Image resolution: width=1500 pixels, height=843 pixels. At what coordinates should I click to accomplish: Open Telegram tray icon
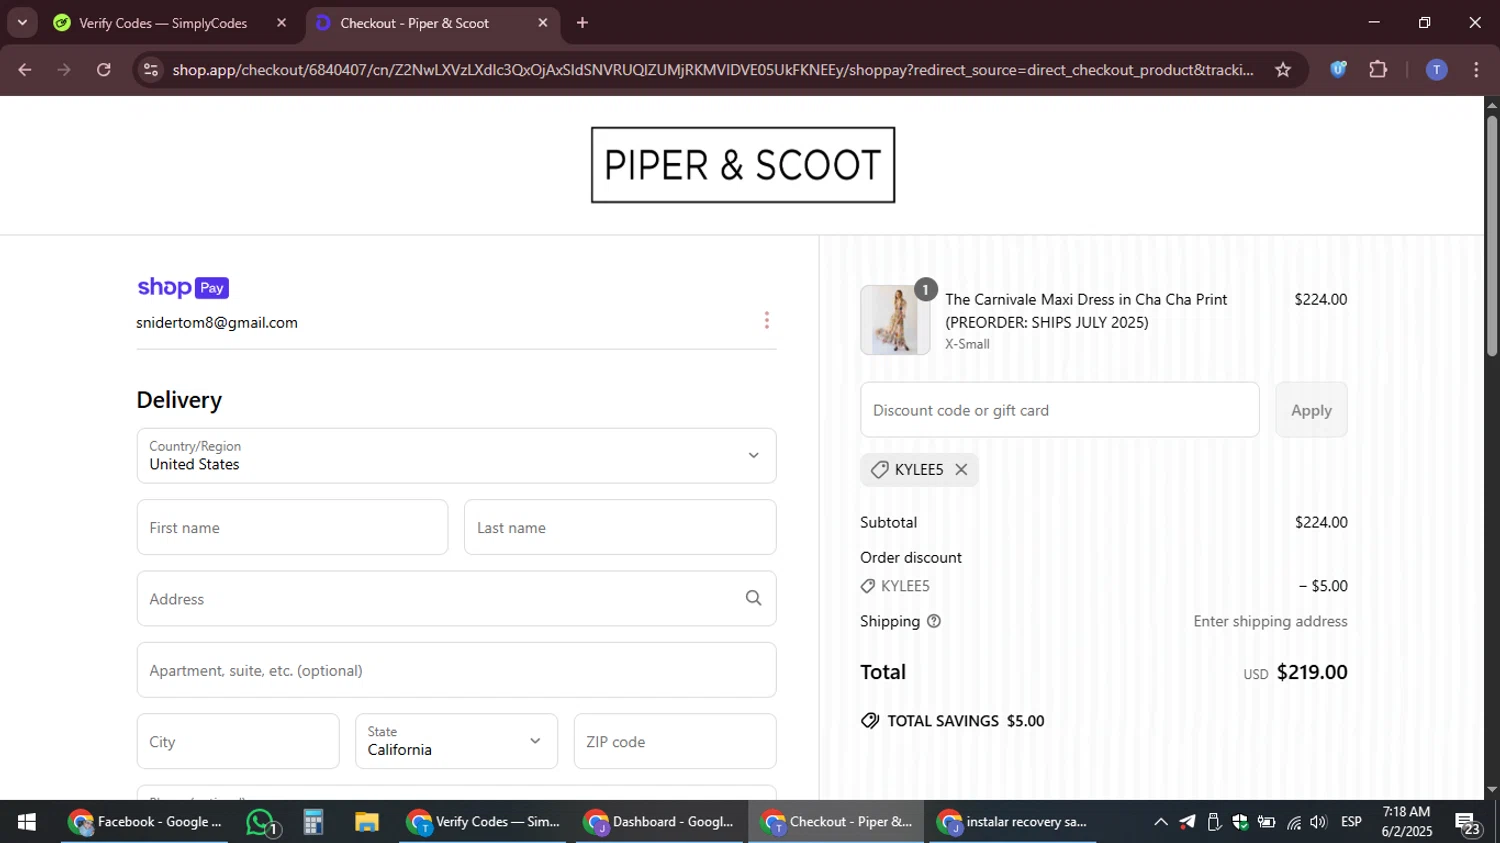[1187, 822]
